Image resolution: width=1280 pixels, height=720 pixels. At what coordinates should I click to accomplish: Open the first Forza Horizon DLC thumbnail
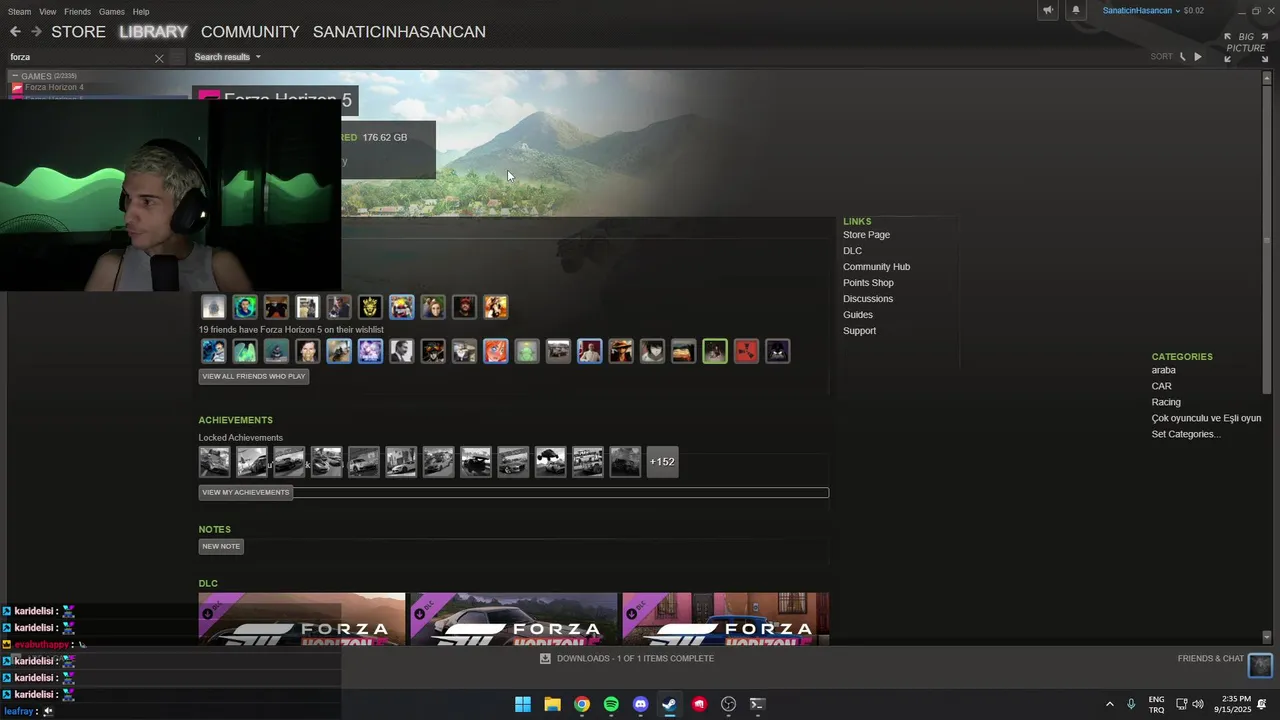(x=302, y=619)
